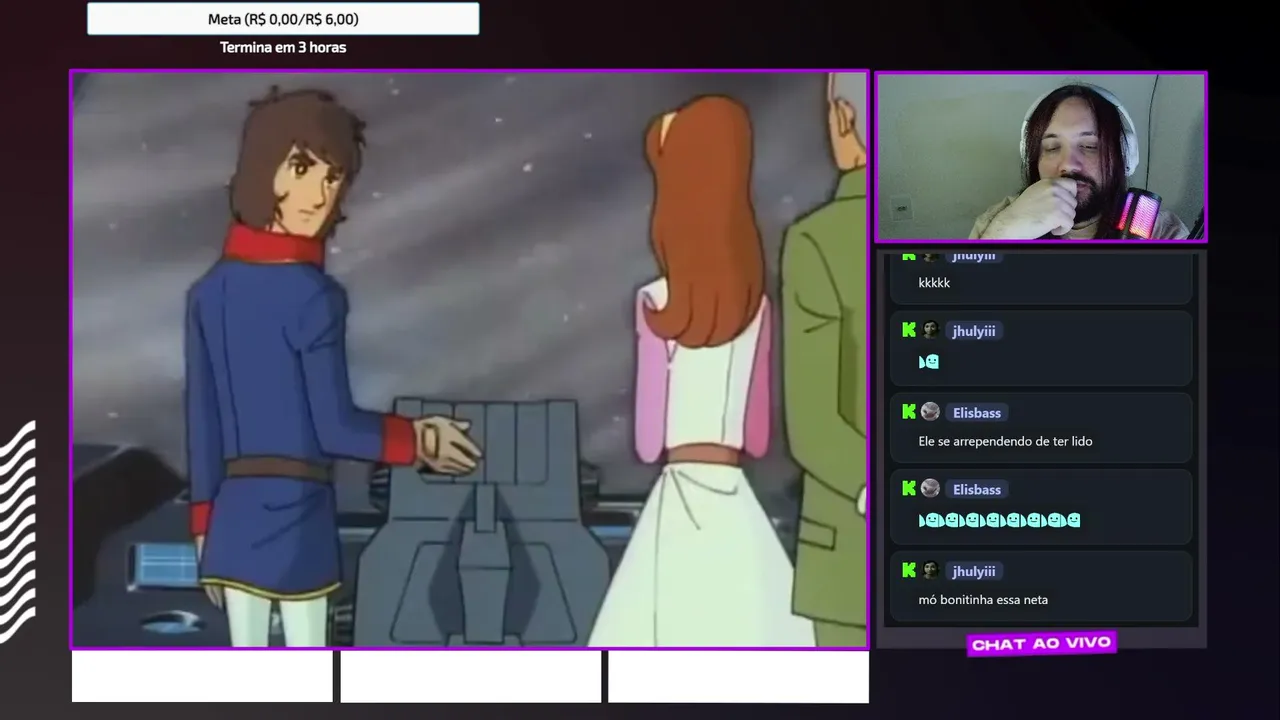Select username jhulyiii on the single-emote message

(x=974, y=330)
